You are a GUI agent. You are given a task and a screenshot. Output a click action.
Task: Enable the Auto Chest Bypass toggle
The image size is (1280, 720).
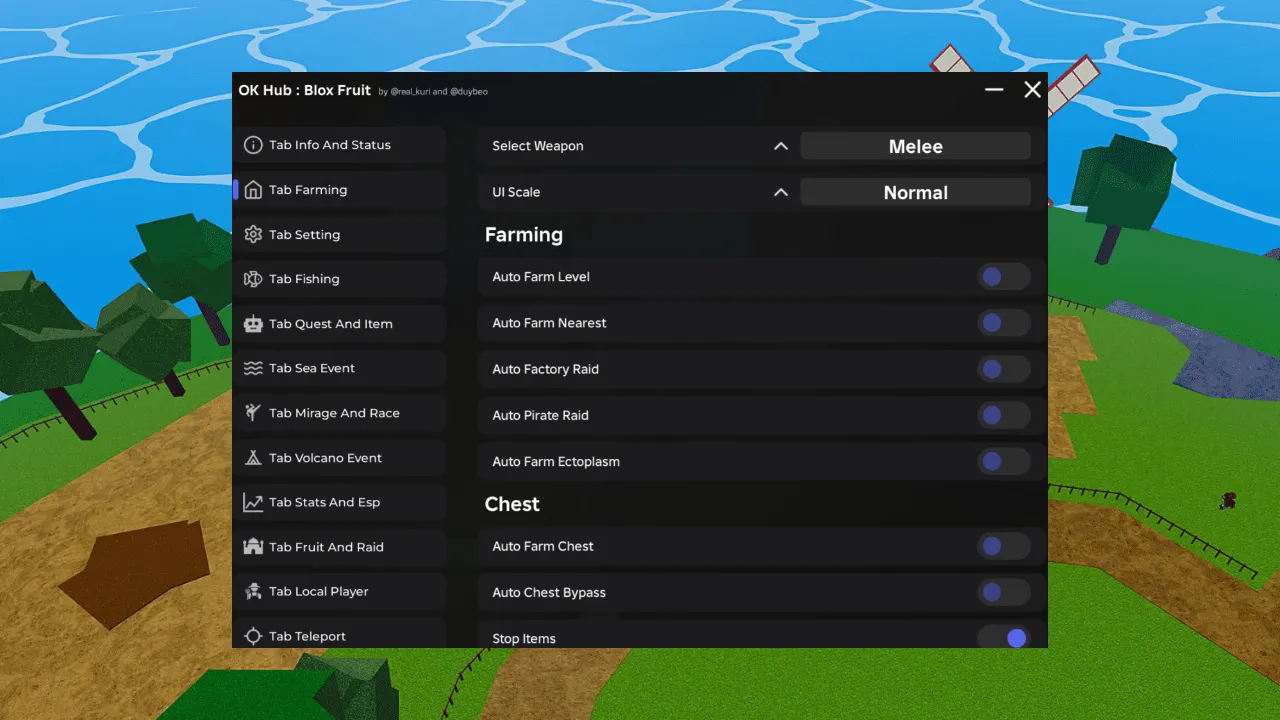tap(1003, 592)
